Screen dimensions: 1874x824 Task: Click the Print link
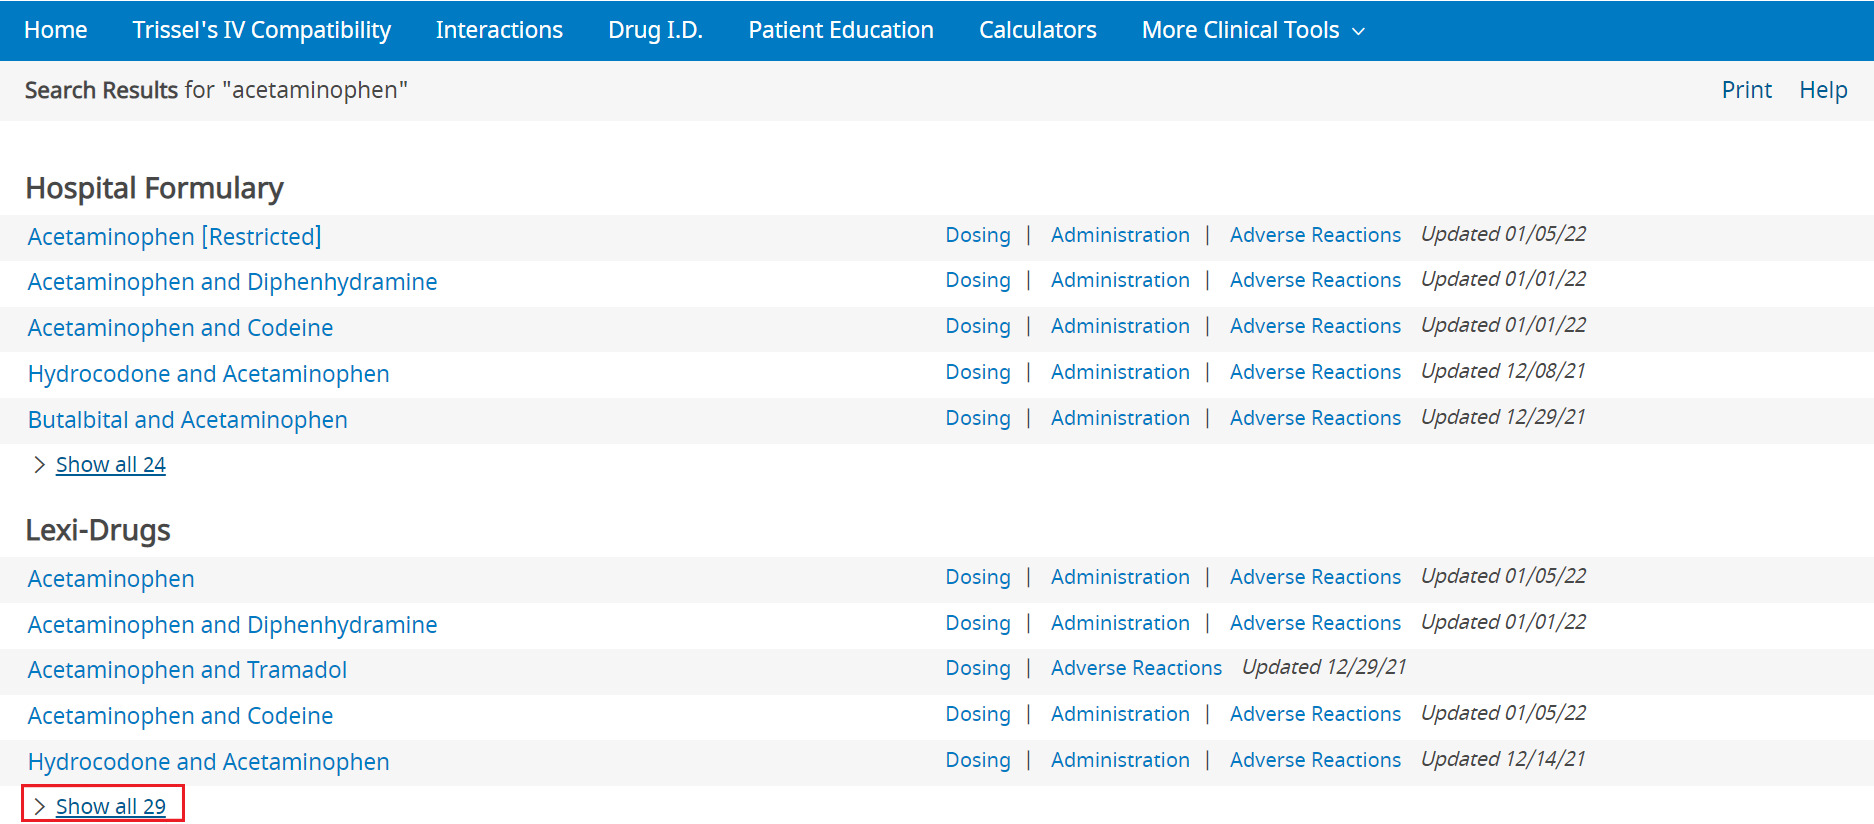click(1746, 90)
